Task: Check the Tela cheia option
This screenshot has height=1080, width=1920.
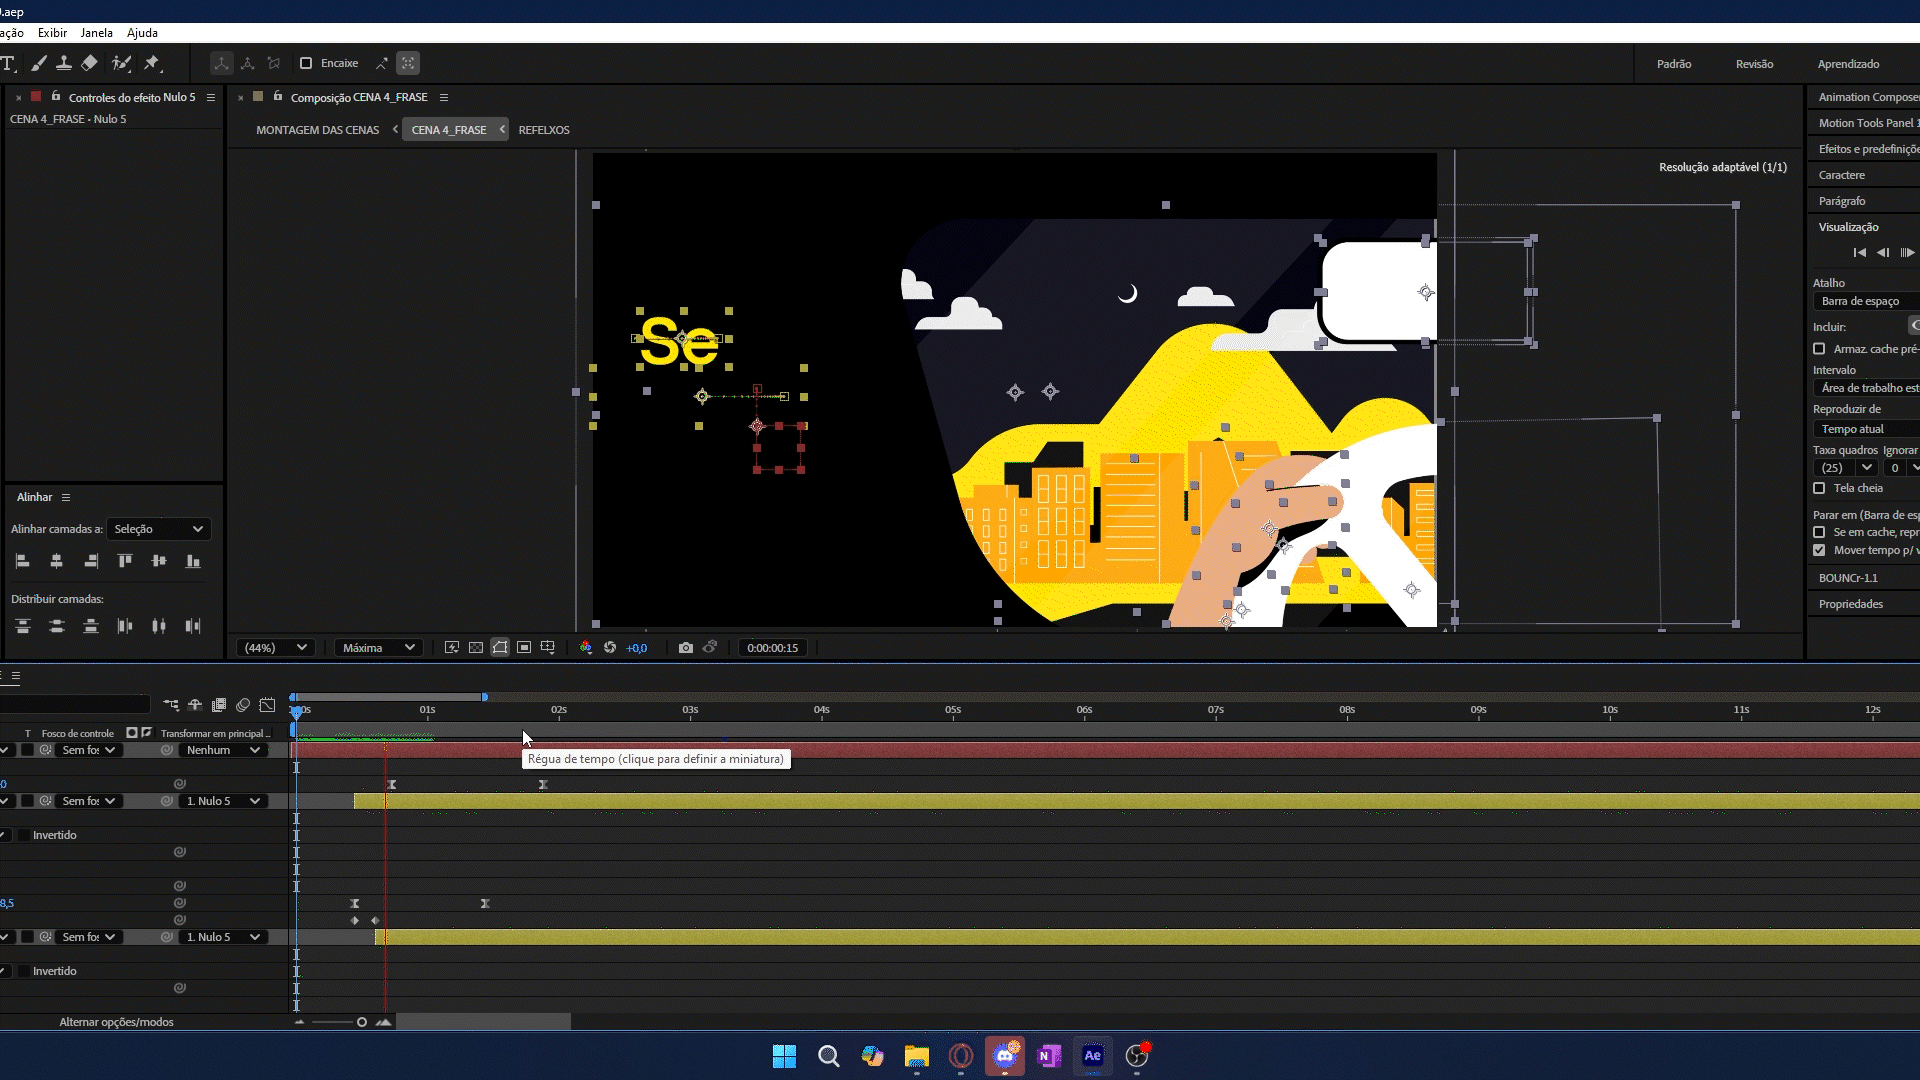Action: [x=1819, y=488]
